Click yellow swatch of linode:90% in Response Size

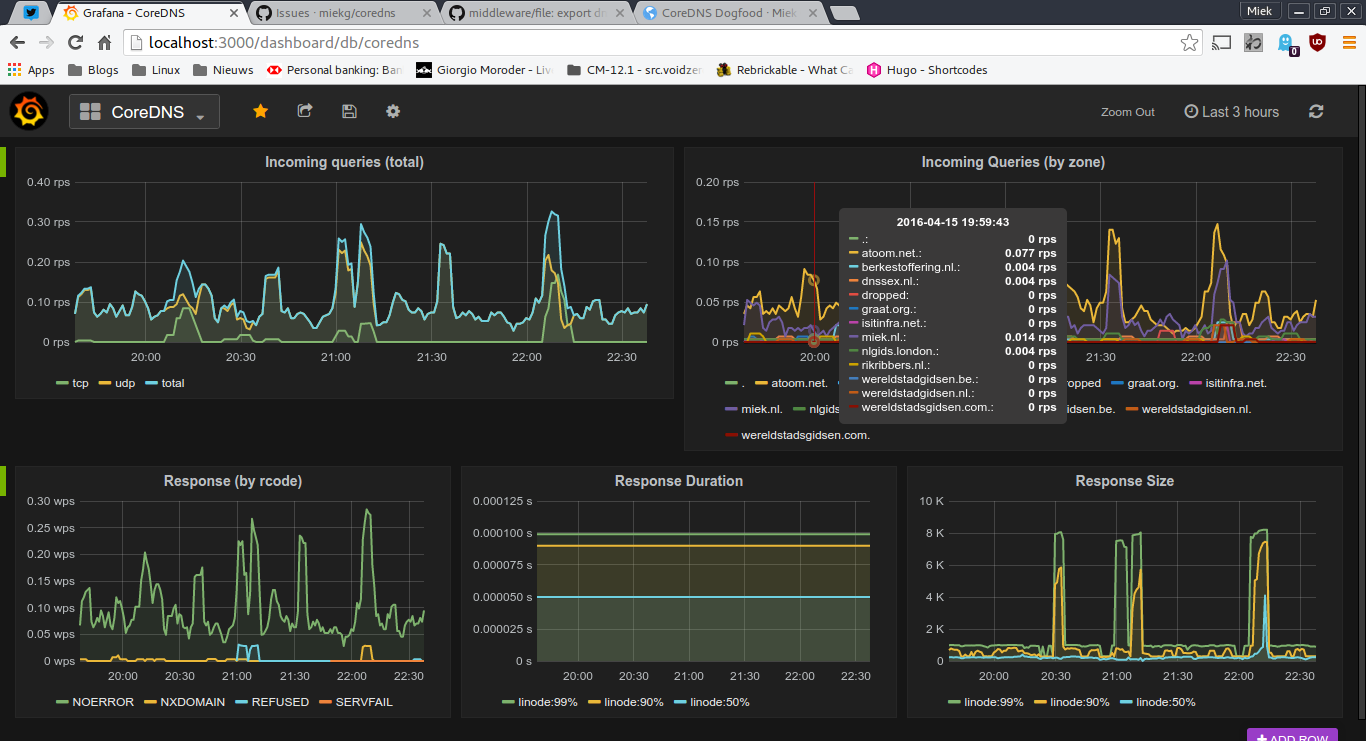tap(1040, 702)
